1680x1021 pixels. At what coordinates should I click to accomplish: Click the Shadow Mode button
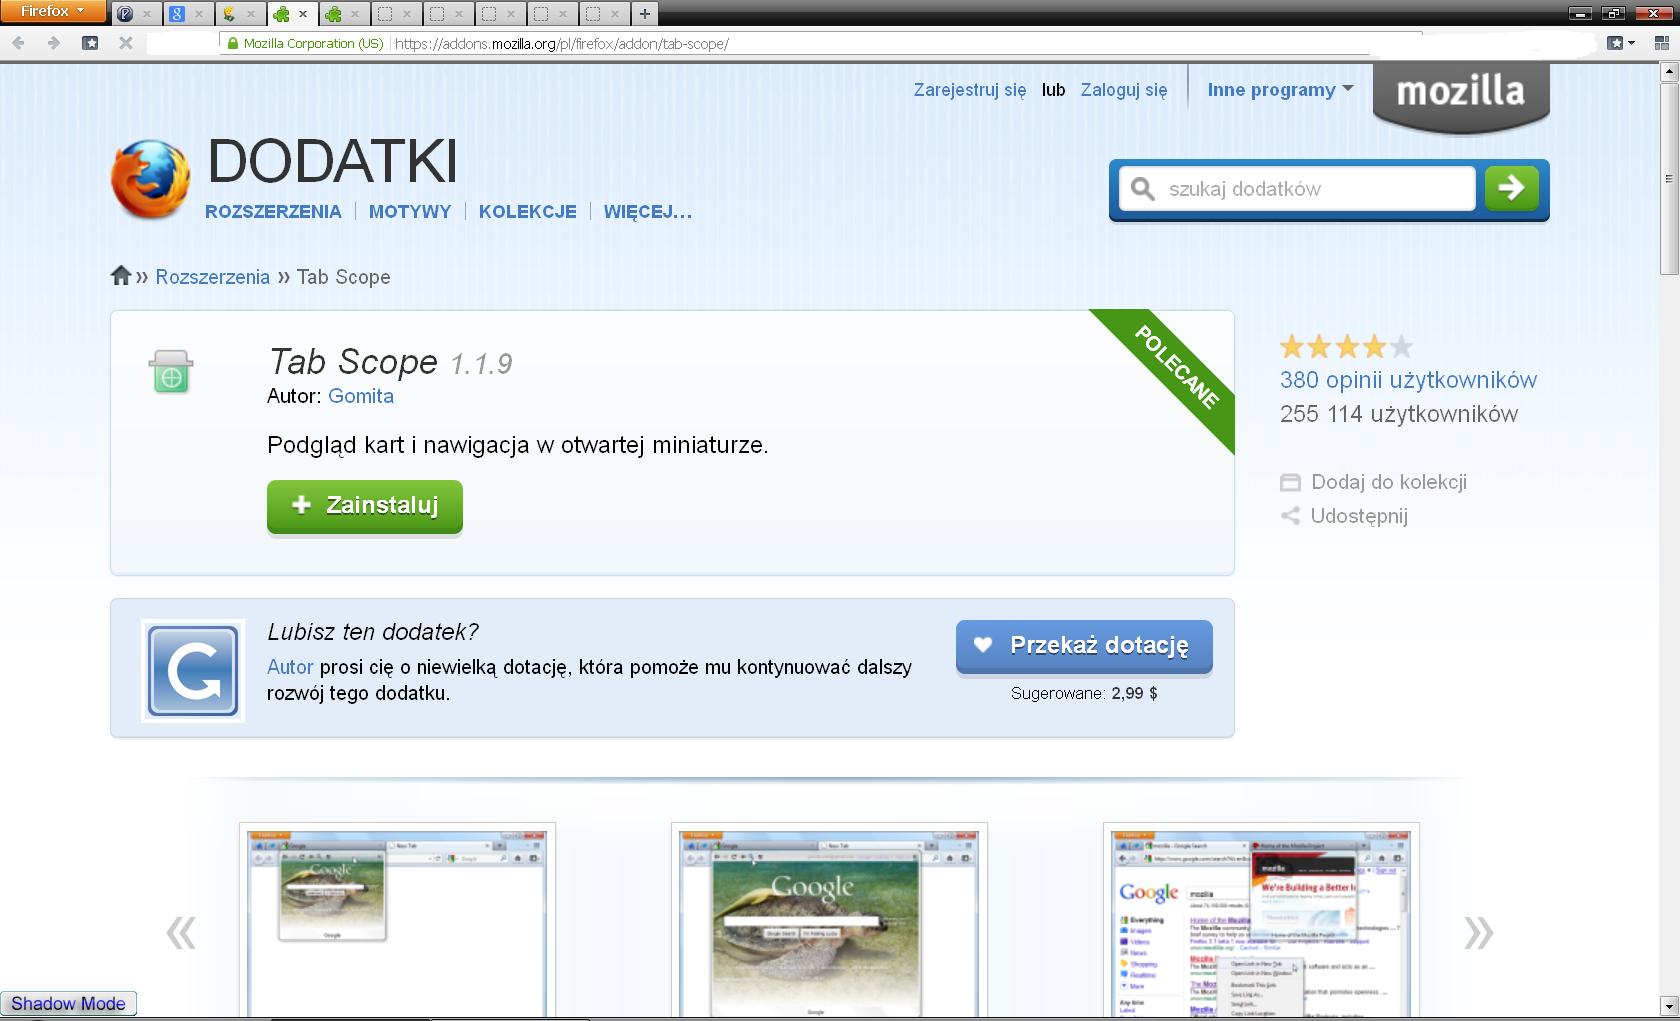point(68,1004)
